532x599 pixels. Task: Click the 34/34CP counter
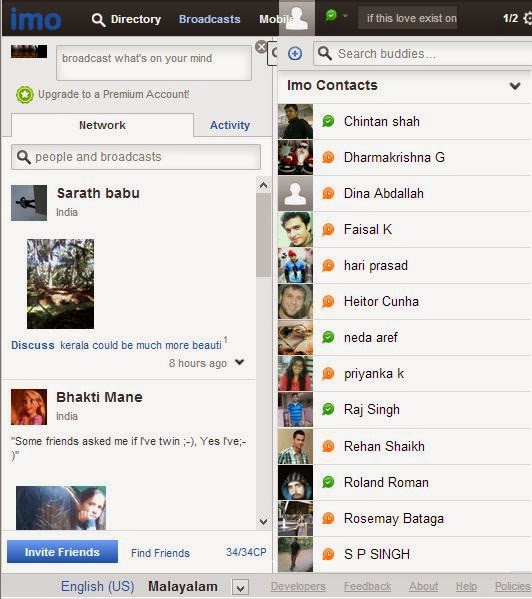click(246, 552)
